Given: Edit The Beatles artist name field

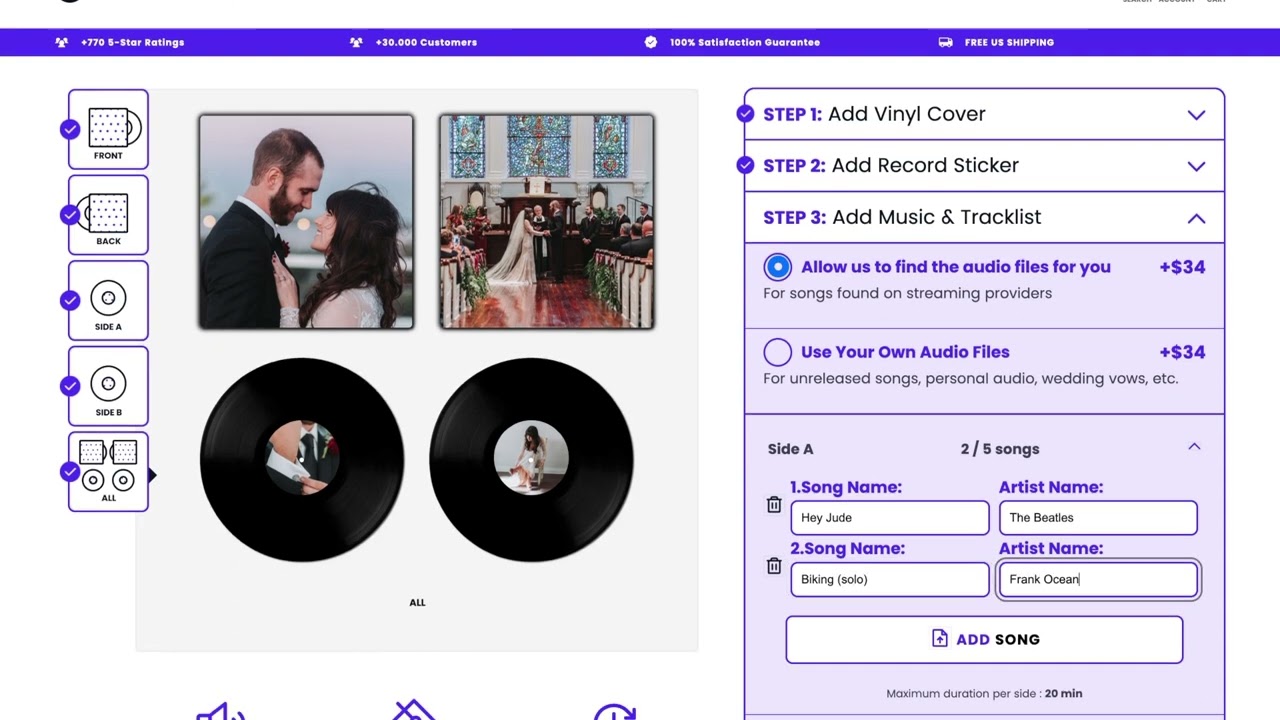Looking at the screenshot, I should 1098,518.
